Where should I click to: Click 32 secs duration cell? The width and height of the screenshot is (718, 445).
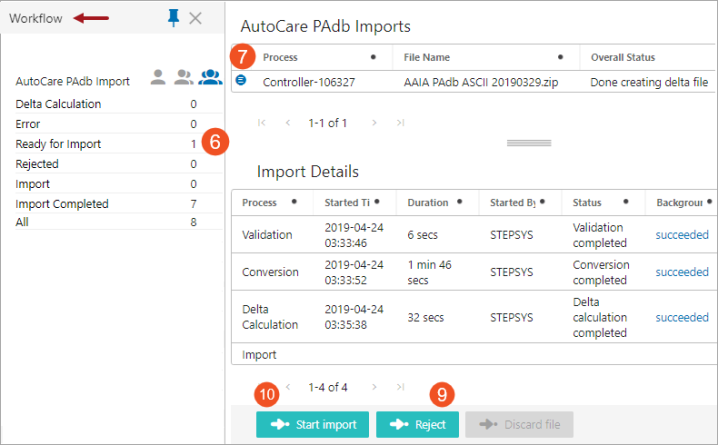(426, 317)
